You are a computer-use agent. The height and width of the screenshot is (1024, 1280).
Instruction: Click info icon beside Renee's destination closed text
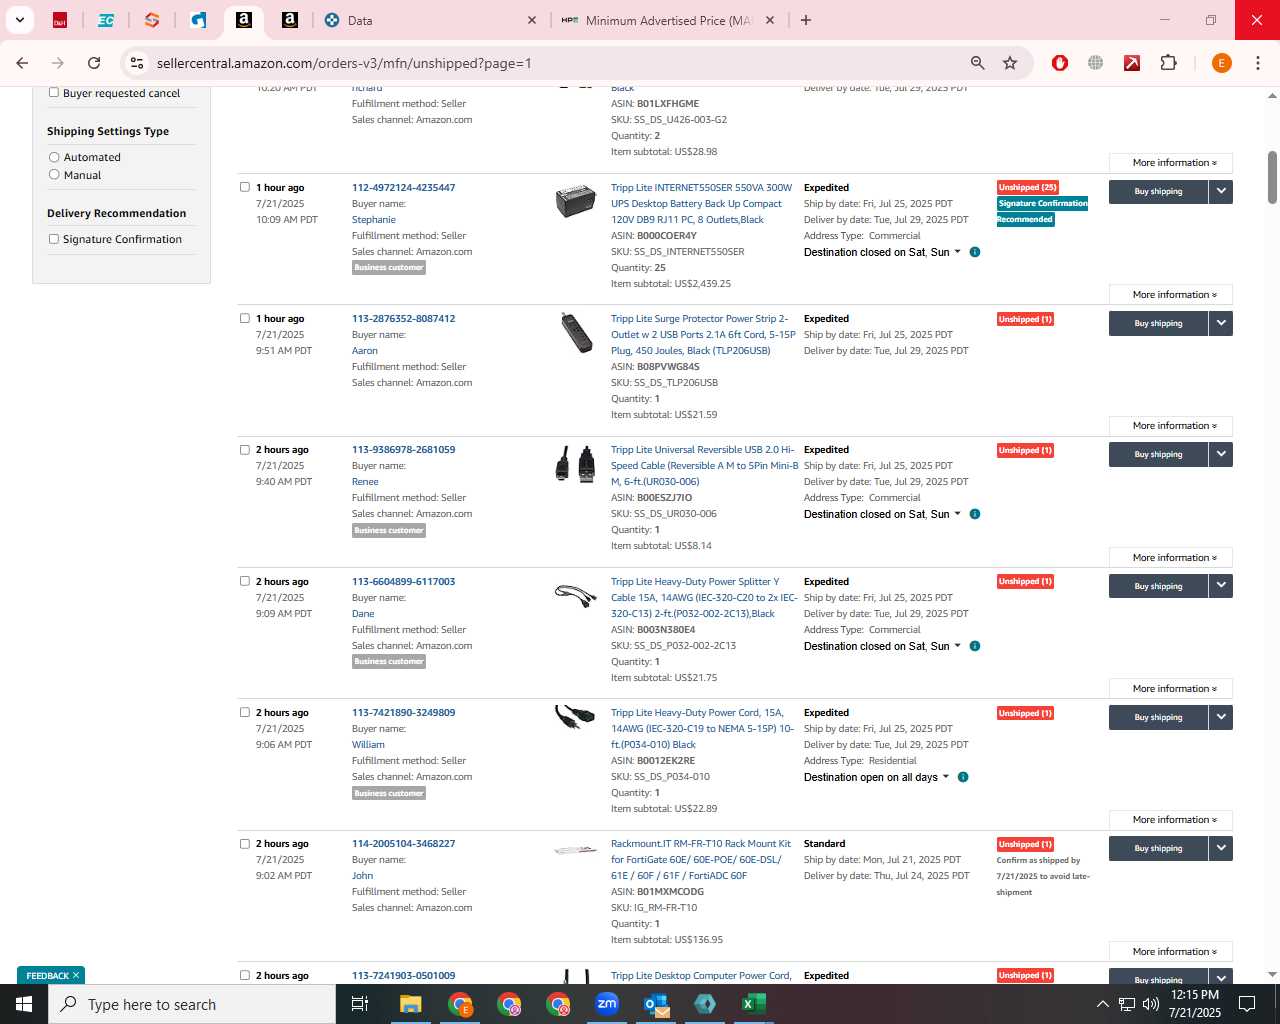click(x=975, y=514)
